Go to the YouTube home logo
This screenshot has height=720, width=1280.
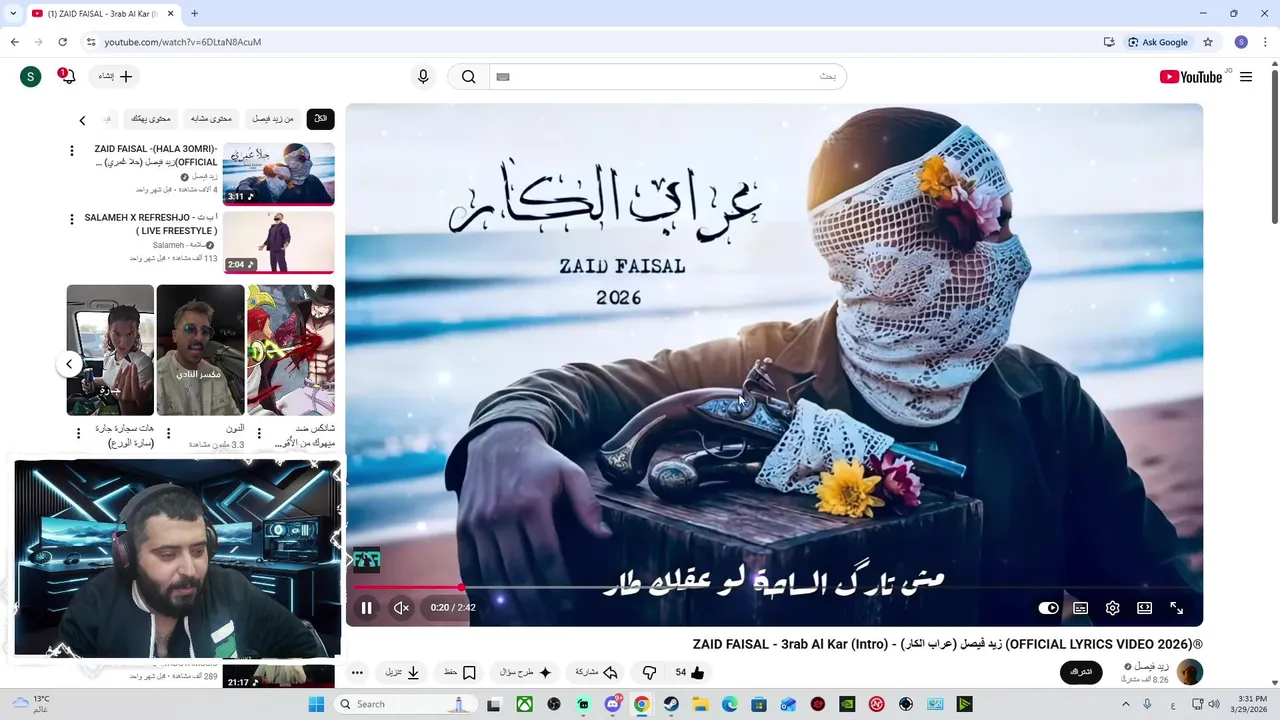click(x=1191, y=77)
